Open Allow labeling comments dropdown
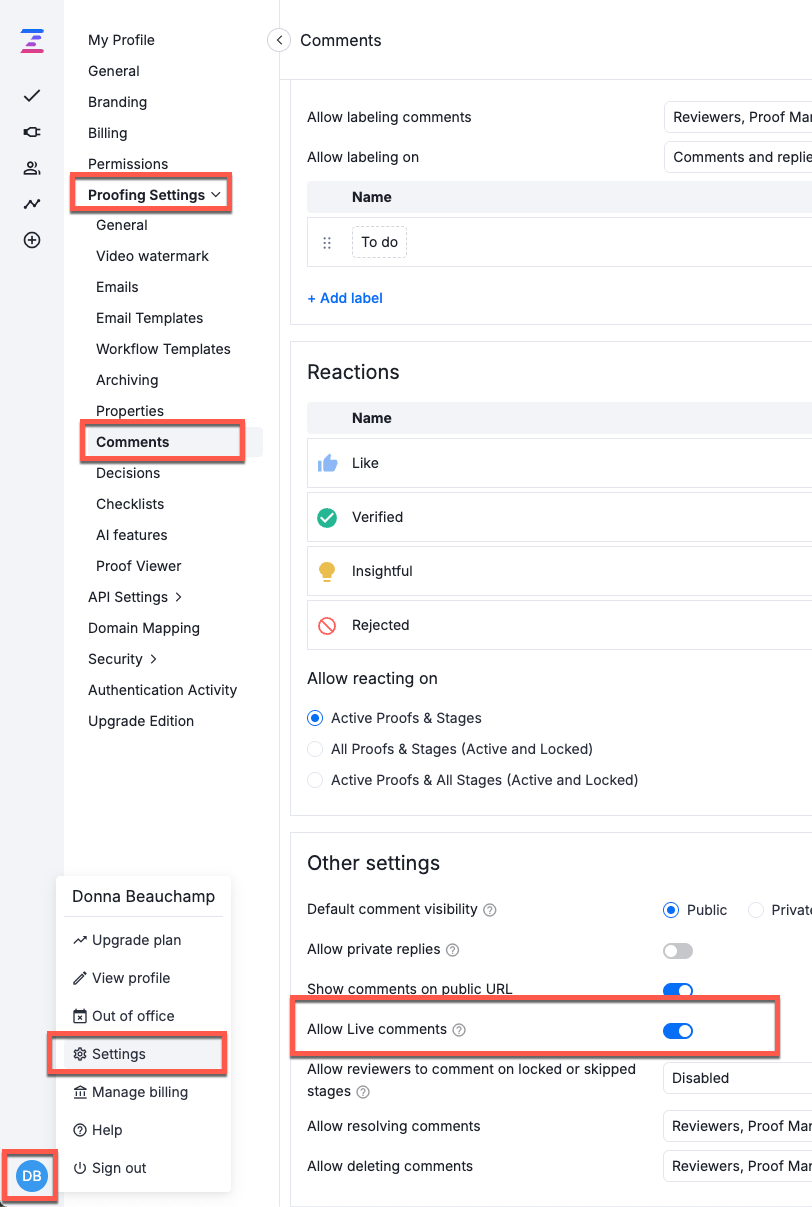 (x=738, y=117)
